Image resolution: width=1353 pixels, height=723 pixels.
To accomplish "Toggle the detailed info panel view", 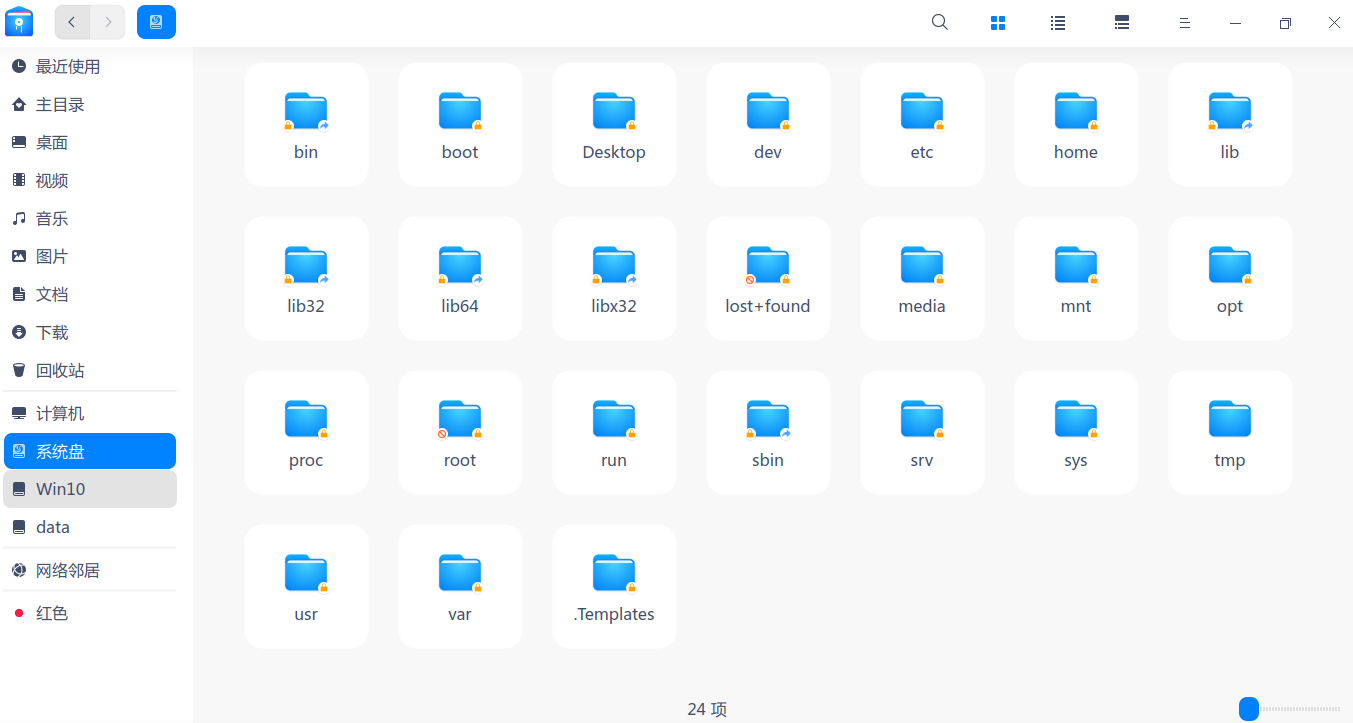I will pyautogui.click(x=1121, y=22).
